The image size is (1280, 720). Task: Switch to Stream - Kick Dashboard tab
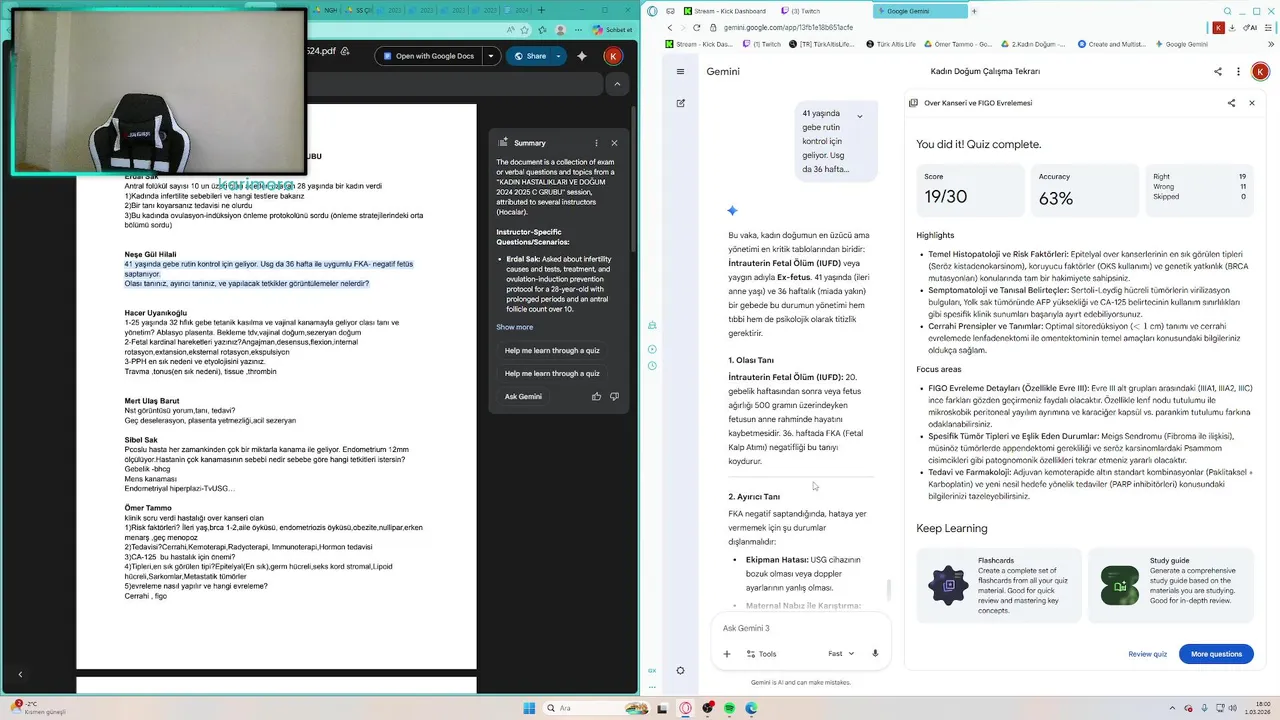pos(724,11)
